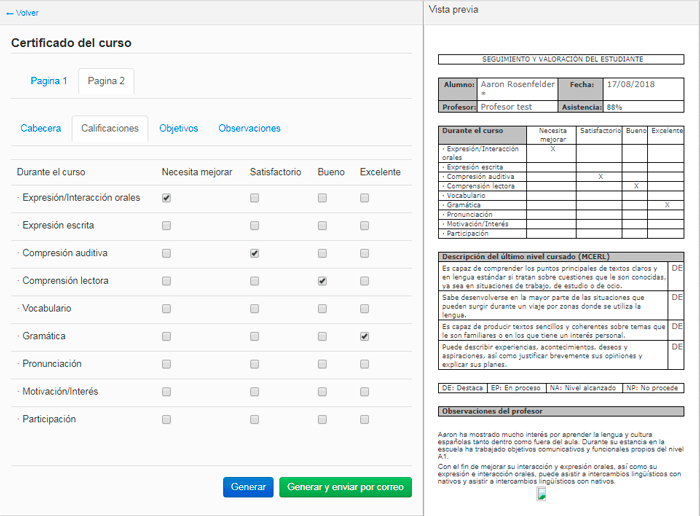Select the Calificaciones tab
The height and width of the screenshot is (516, 700).
110,129
